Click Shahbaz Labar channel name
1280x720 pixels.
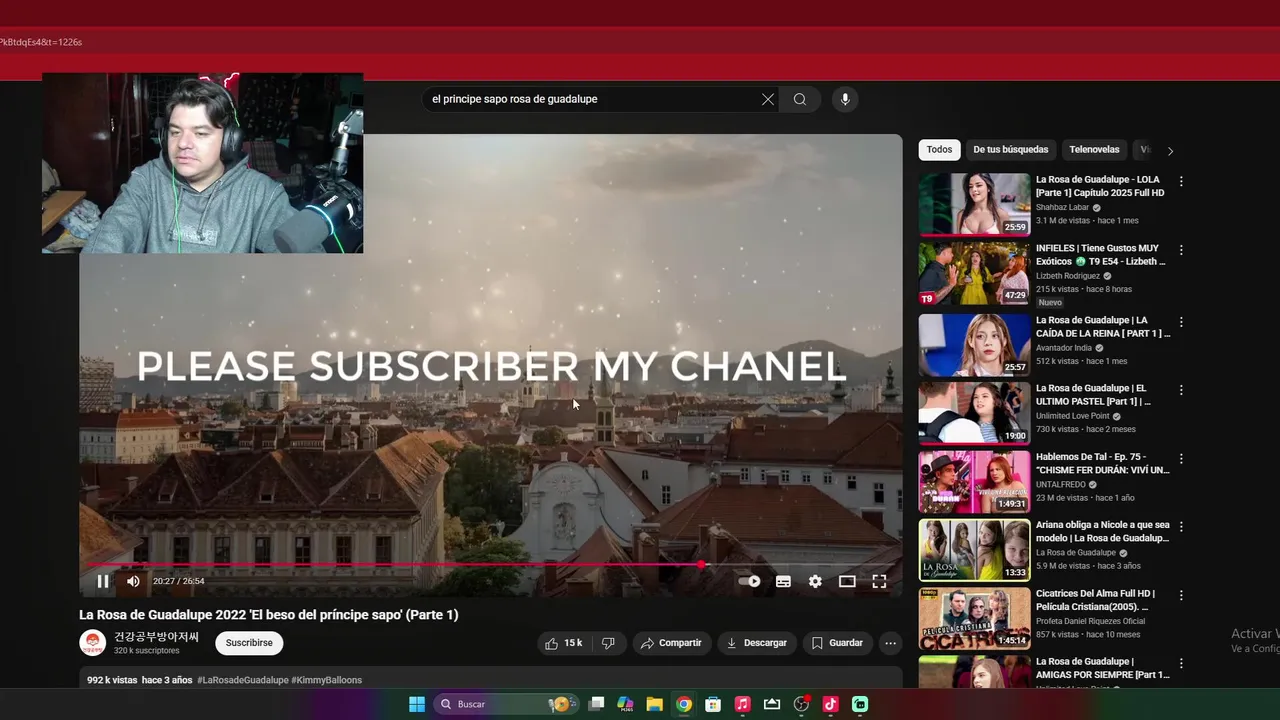(1062, 208)
